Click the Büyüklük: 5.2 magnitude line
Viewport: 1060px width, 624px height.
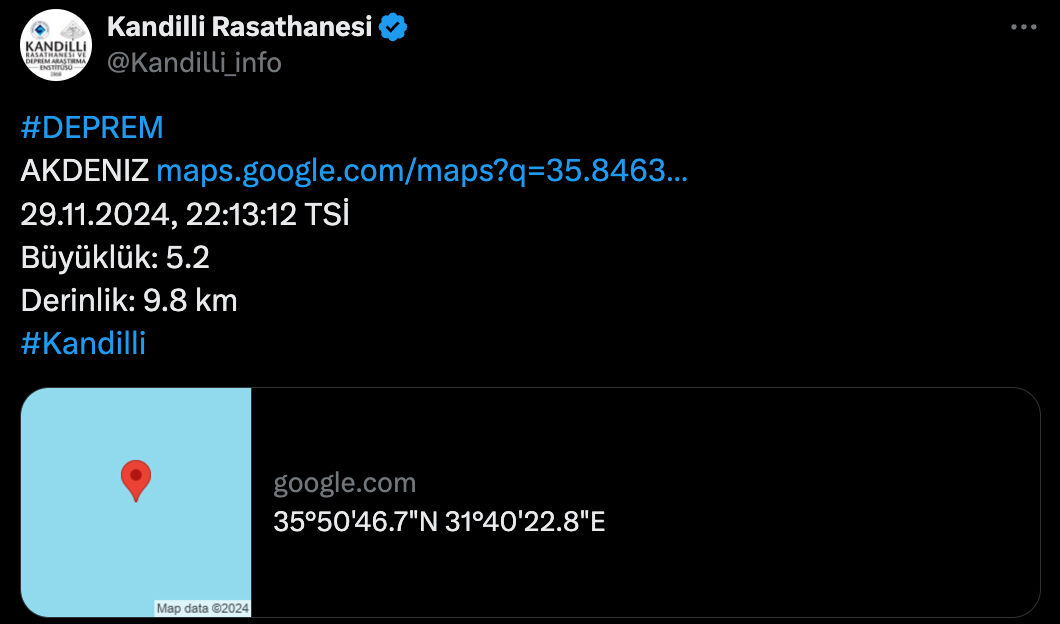point(115,257)
